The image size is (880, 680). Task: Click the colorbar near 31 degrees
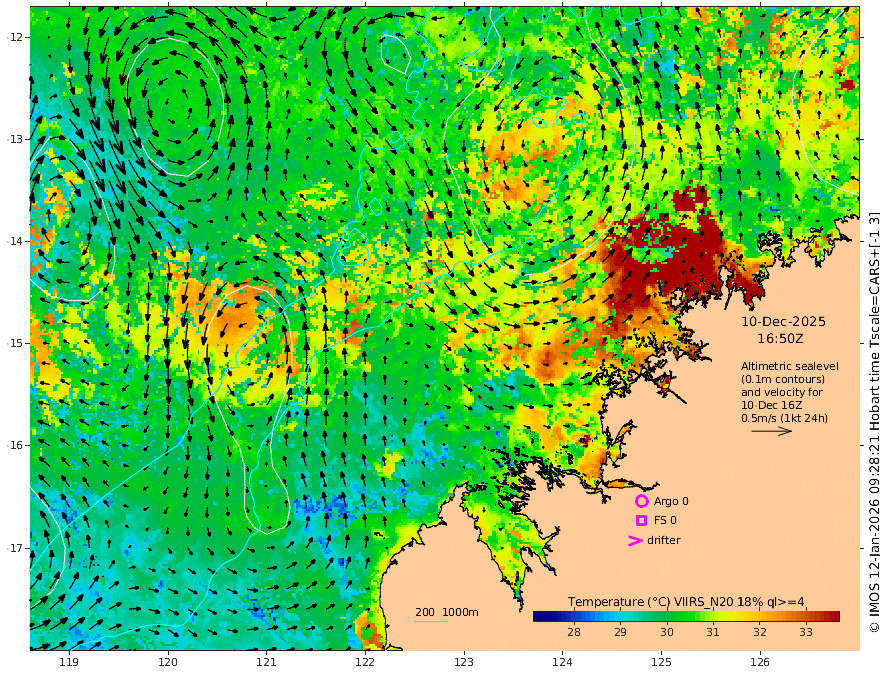click(713, 617)
